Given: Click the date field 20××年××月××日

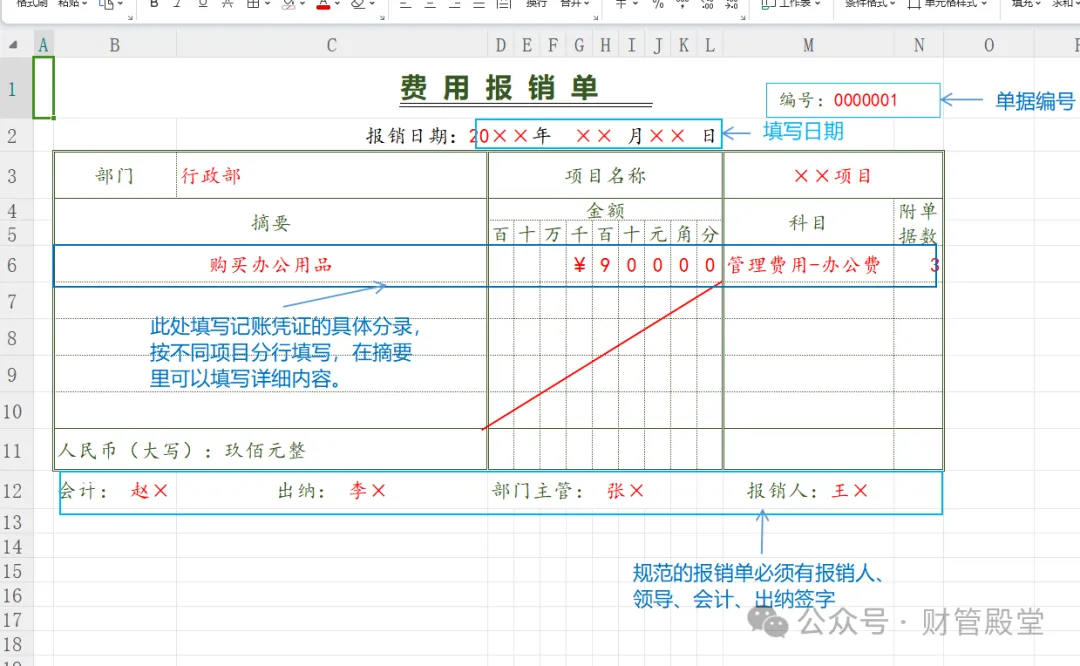Looking at the screenshot, I should tap(598, 135).
